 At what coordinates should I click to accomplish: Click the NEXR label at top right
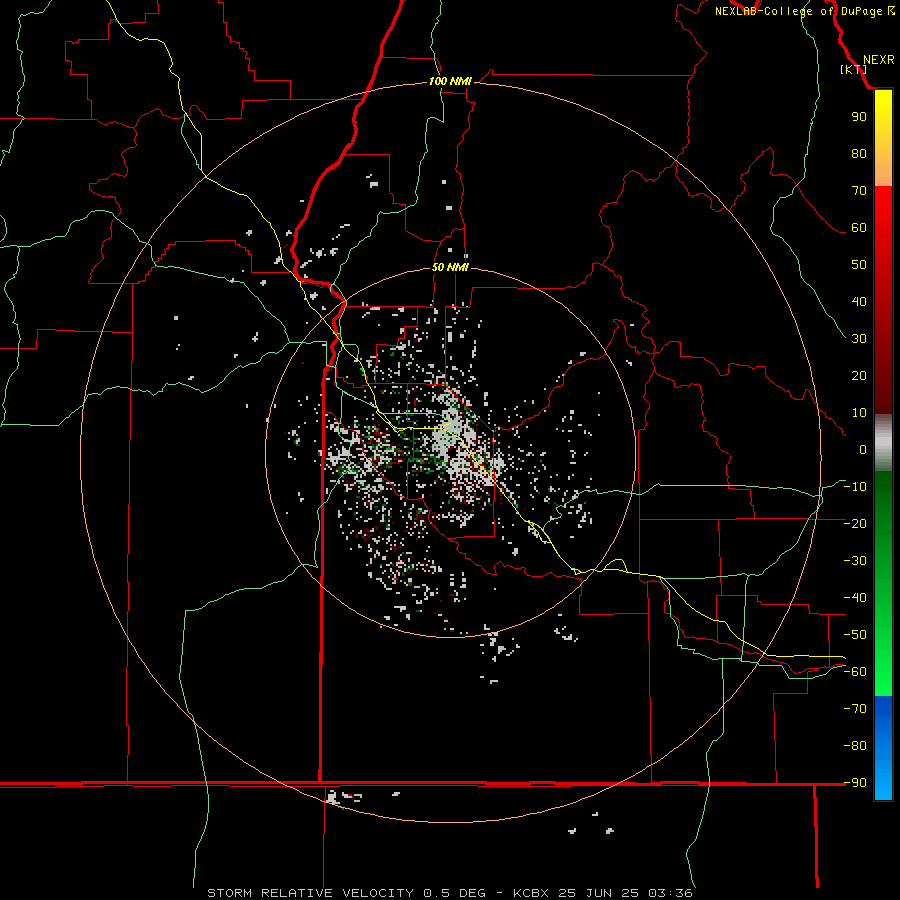[878, 60]
